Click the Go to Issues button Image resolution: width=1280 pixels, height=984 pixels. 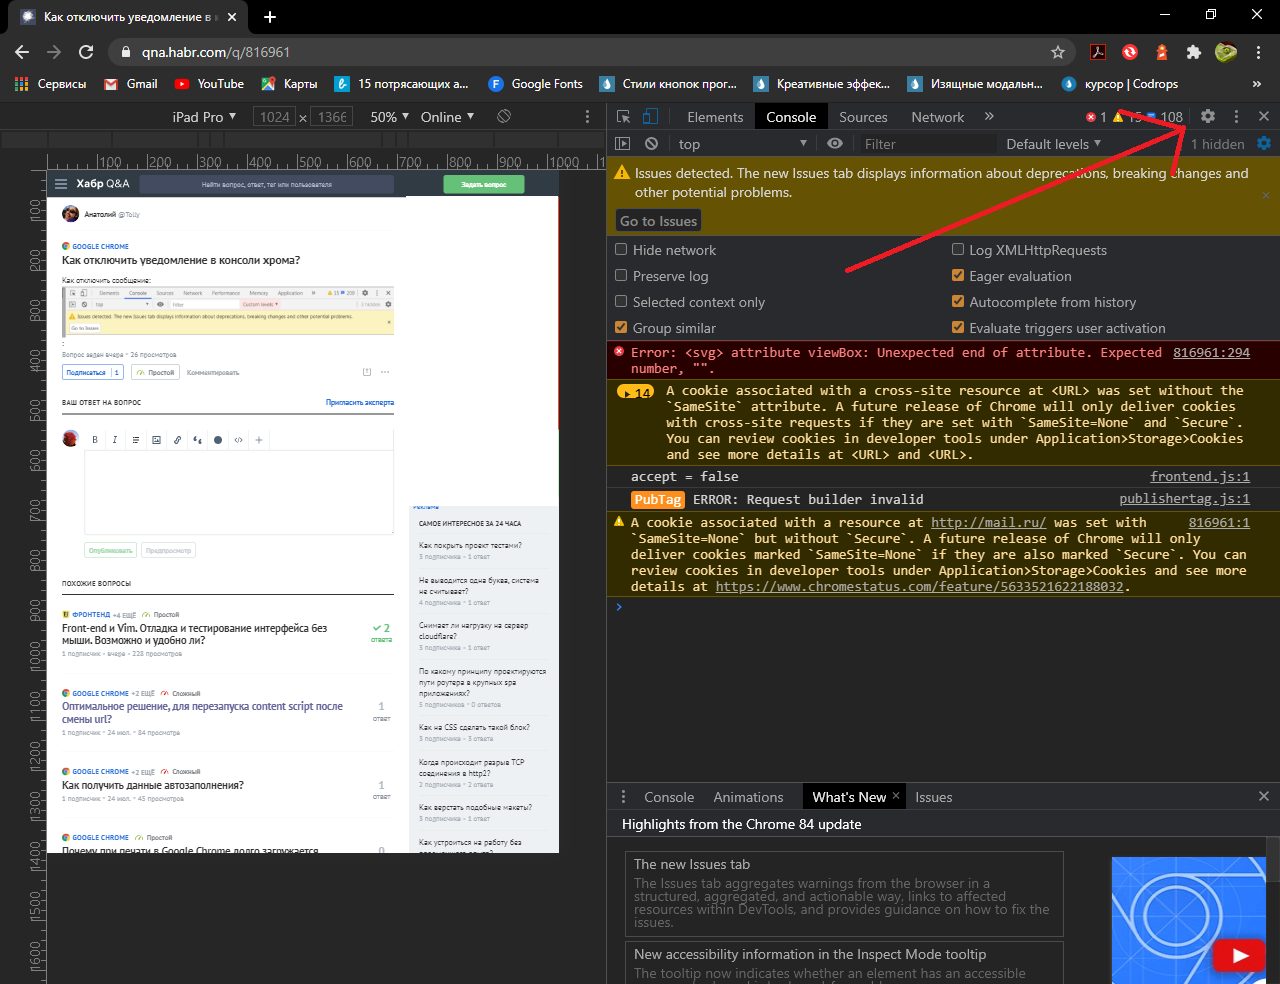coord(658,221)
